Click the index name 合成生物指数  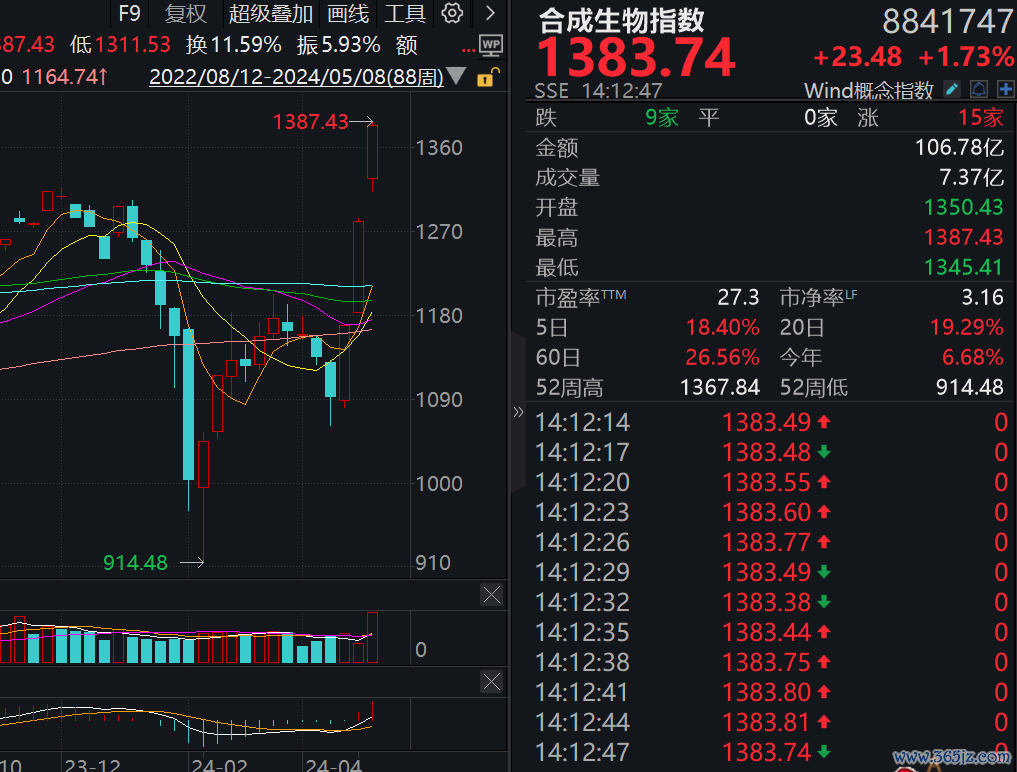621,21
